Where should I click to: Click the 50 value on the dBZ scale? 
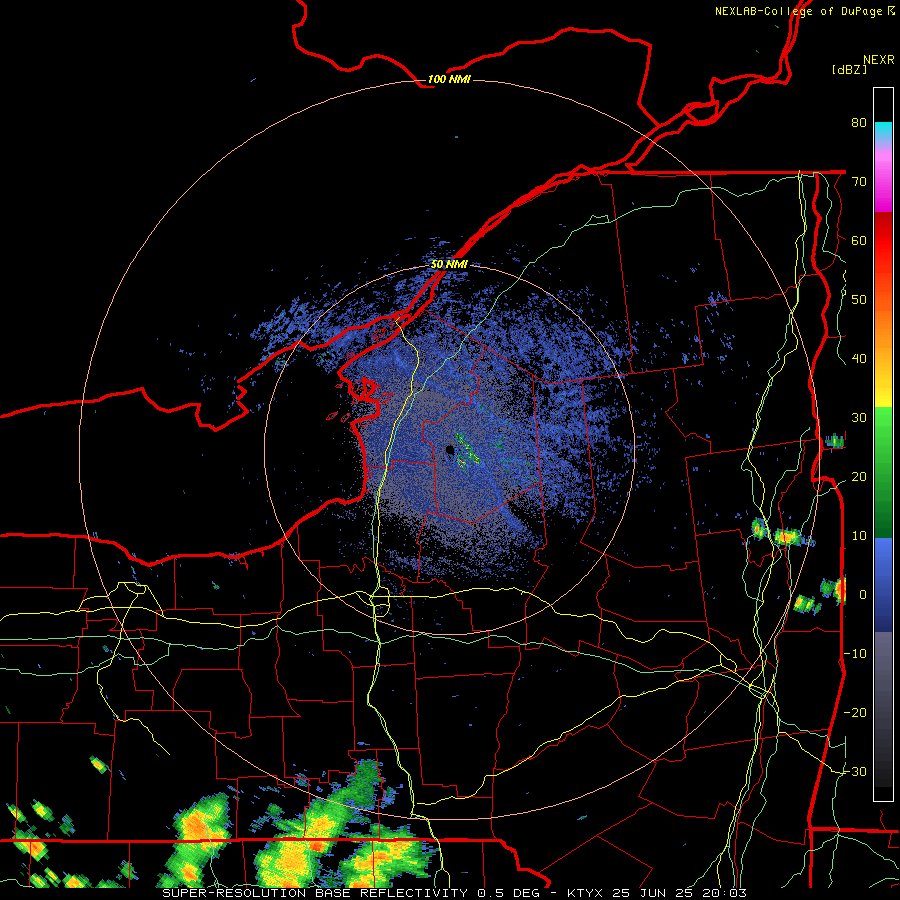[859, 300]
